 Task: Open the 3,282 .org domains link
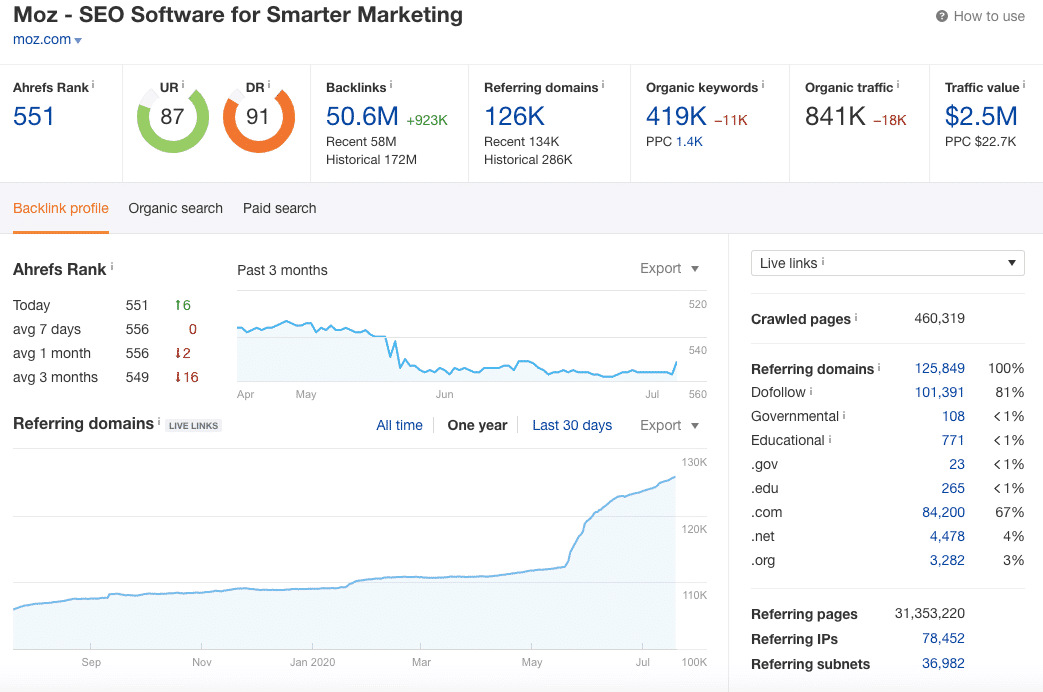coord(947,560)
